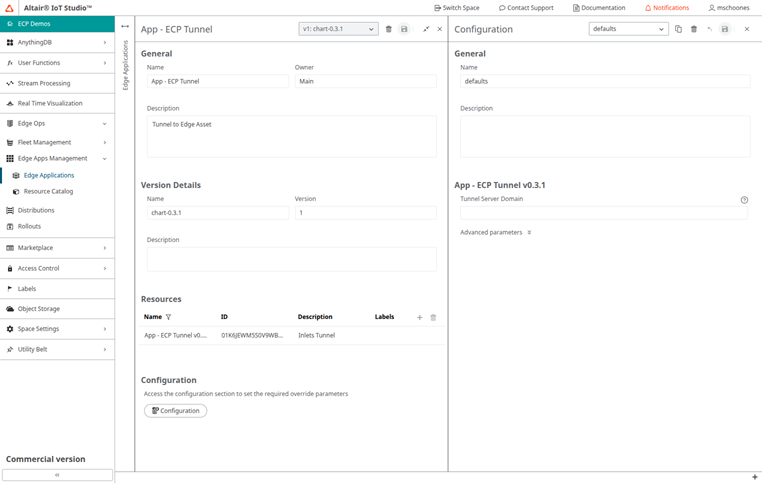762x483 pixels.
Task: Collapse the left sidebar with chevron button
Action: 57,475
